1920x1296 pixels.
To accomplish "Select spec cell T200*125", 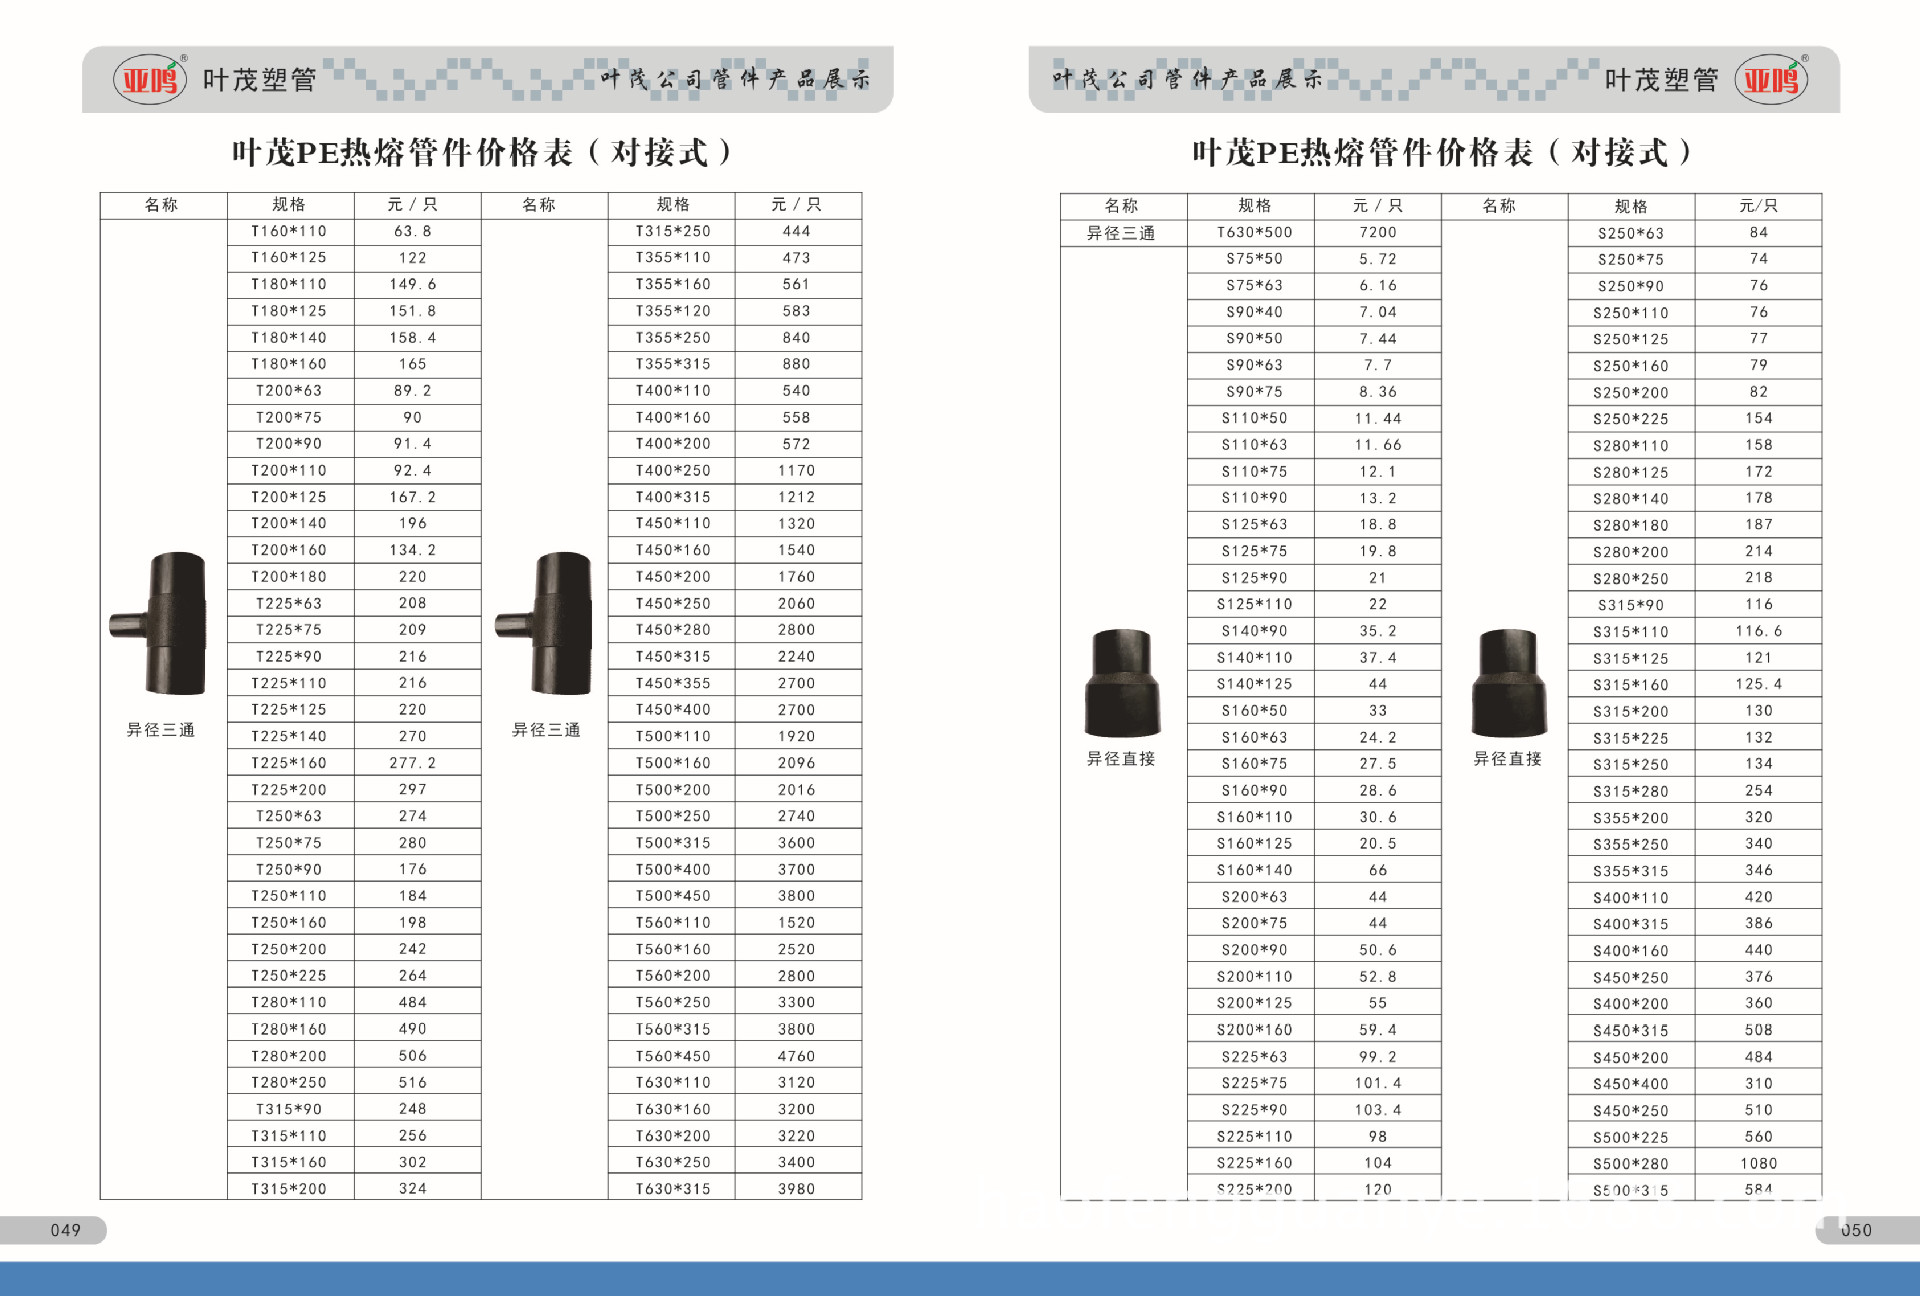I will click(x=290, y=497).
